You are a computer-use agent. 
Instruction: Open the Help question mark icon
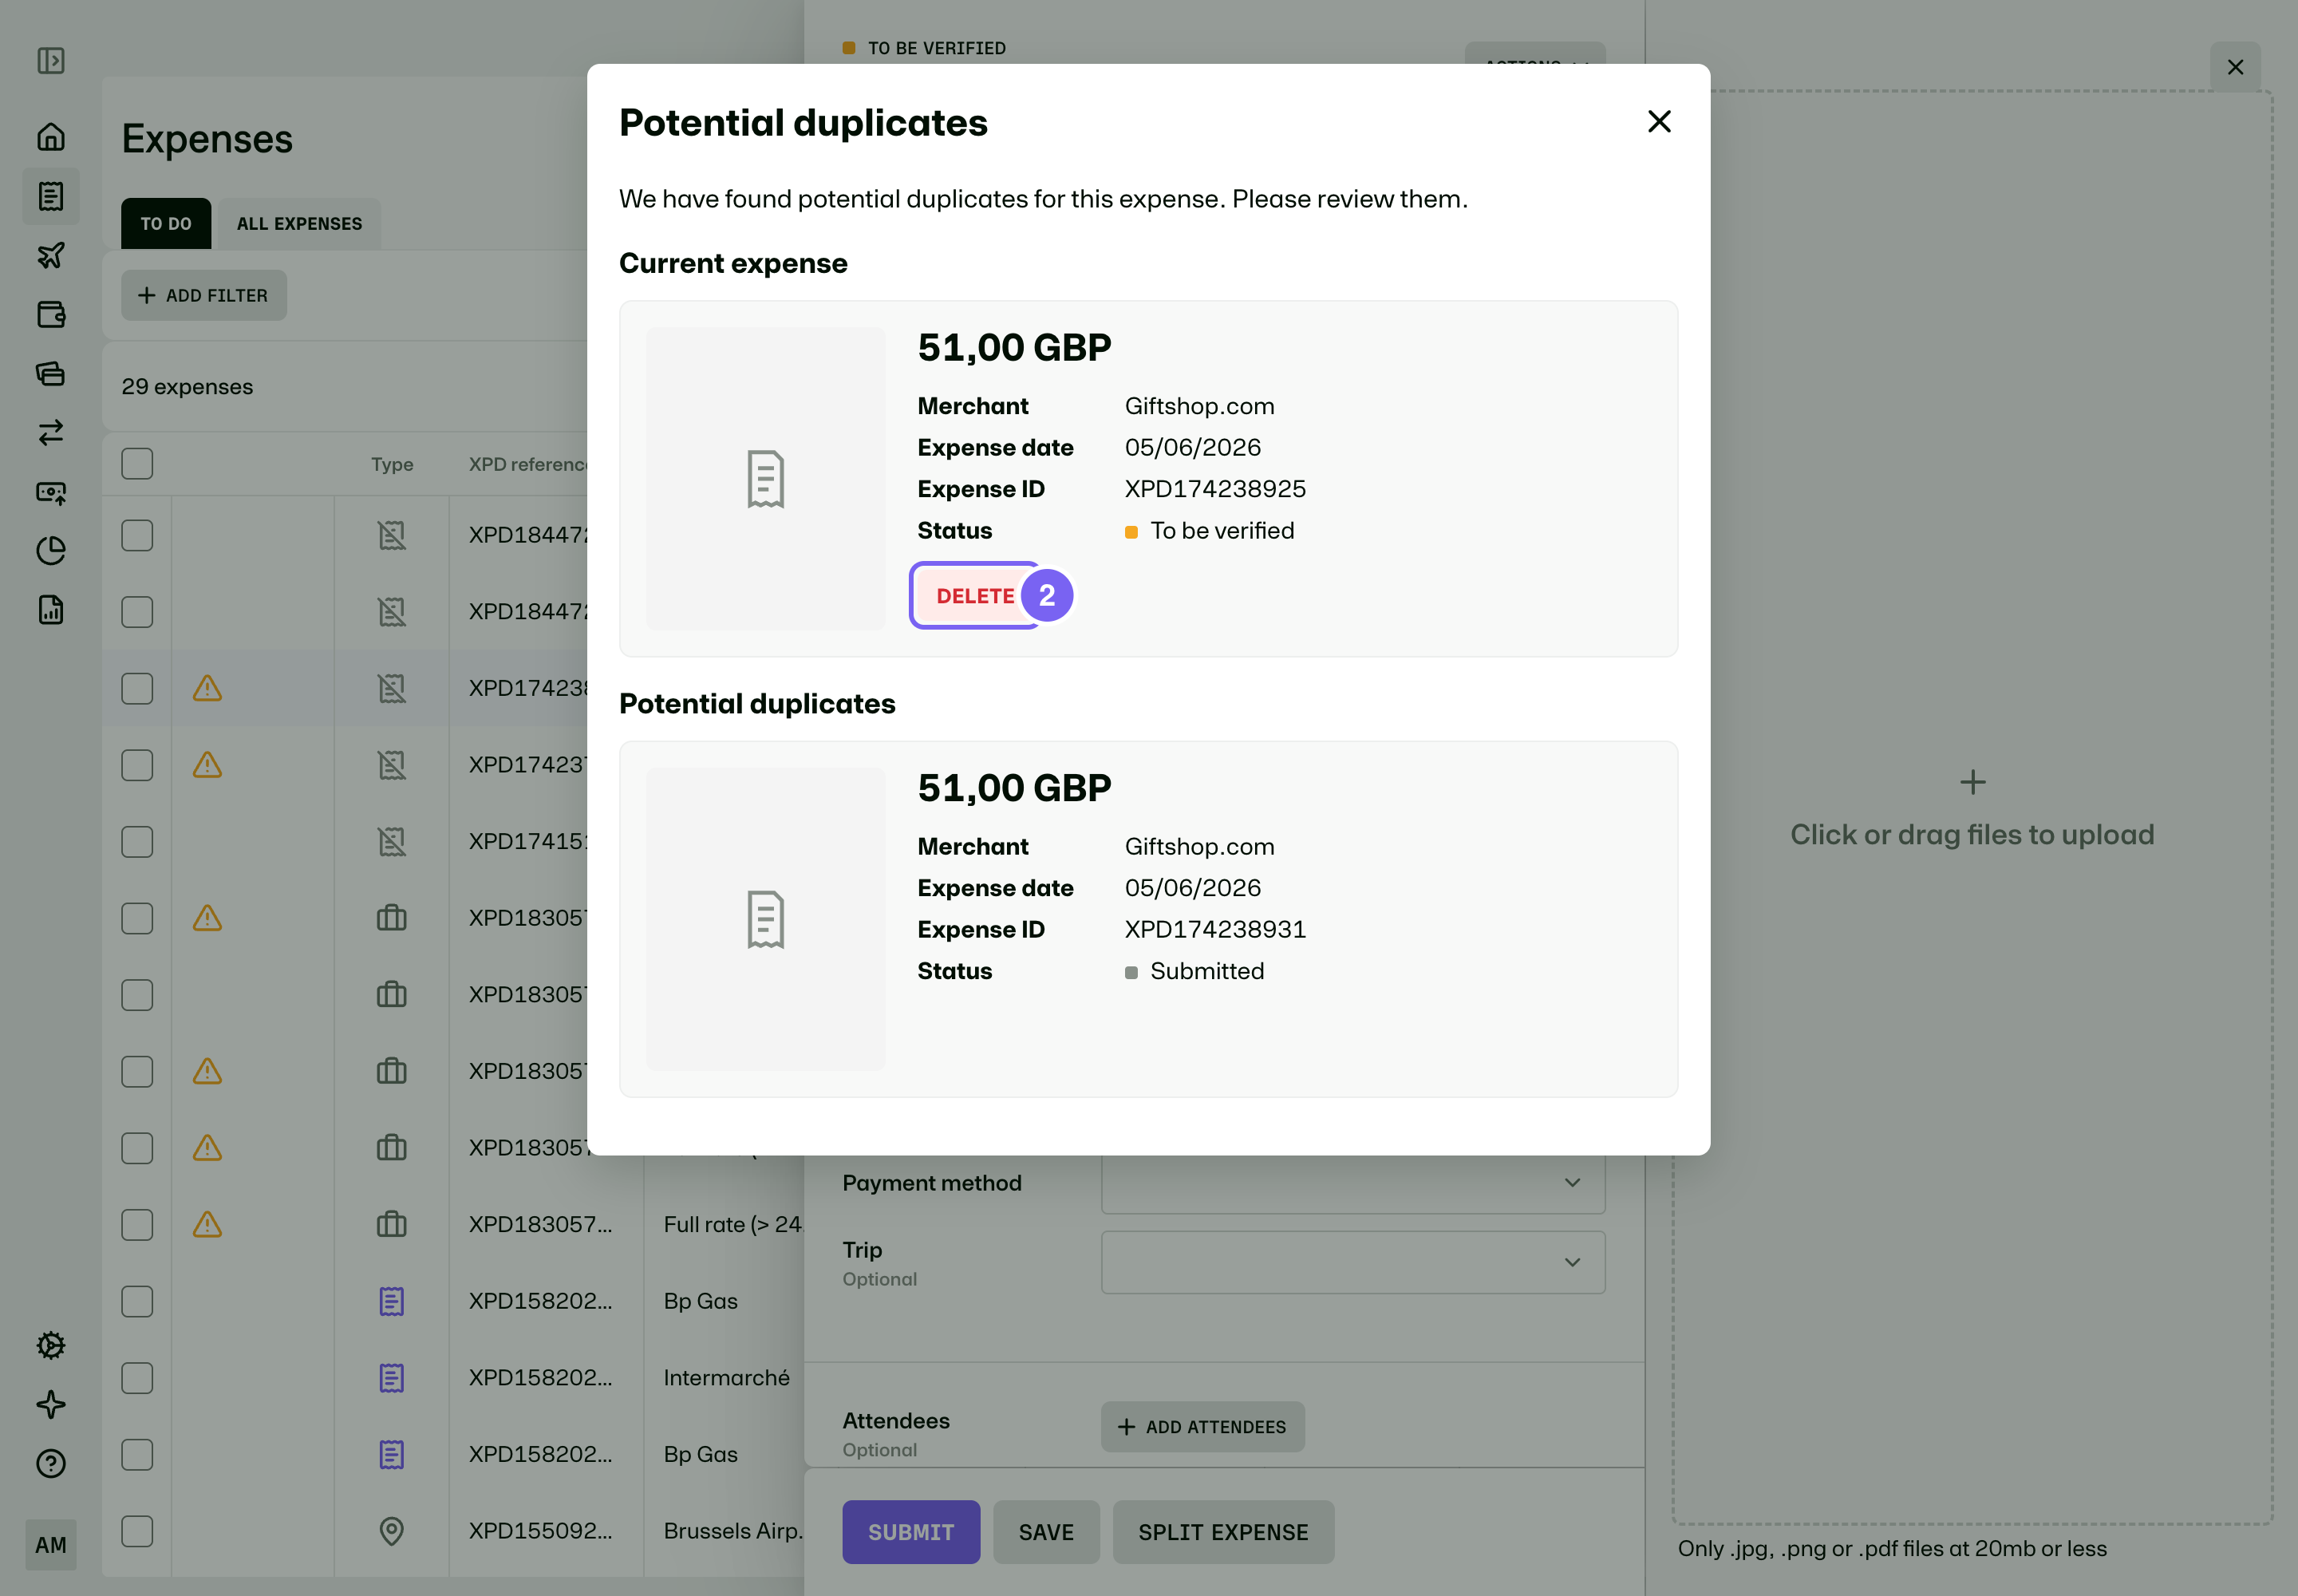click(51, 1463)
